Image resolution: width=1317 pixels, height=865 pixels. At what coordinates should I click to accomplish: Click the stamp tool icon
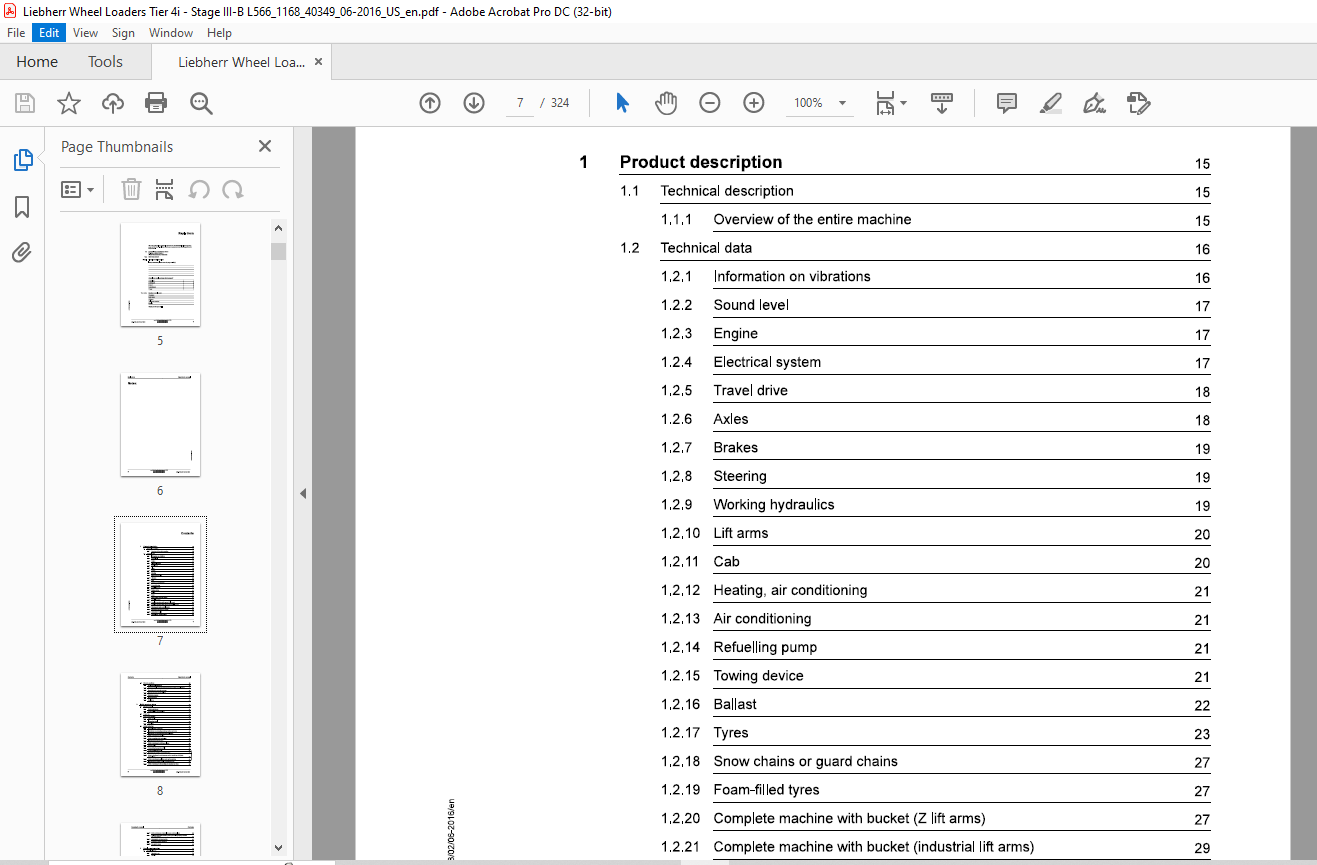[1139, 103]
